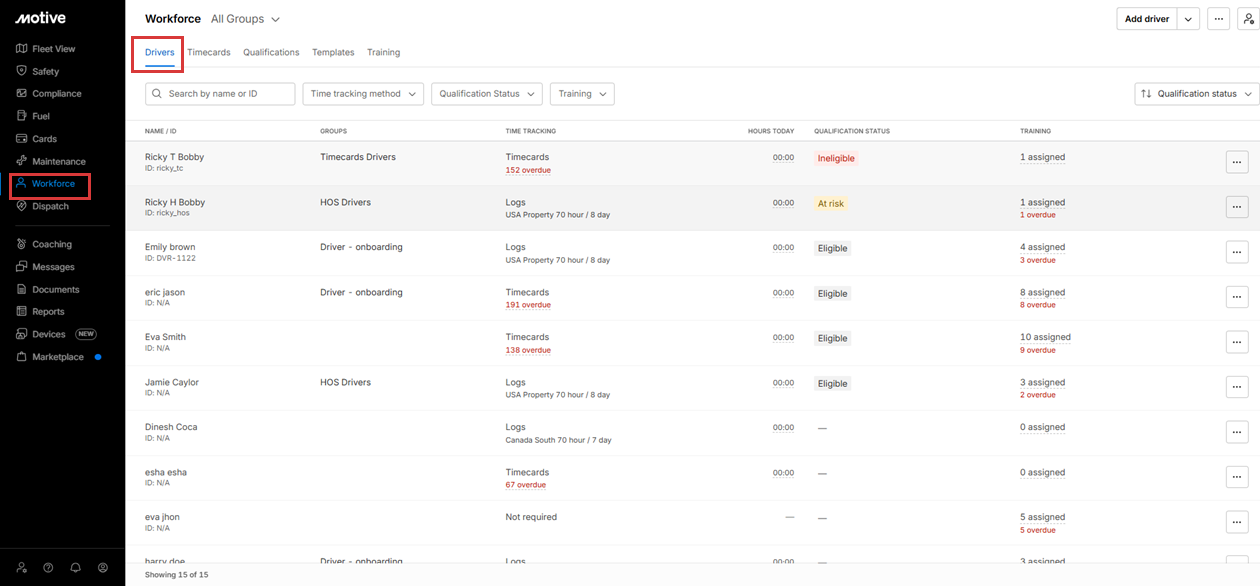Go to the Safety section

(45, 72)
